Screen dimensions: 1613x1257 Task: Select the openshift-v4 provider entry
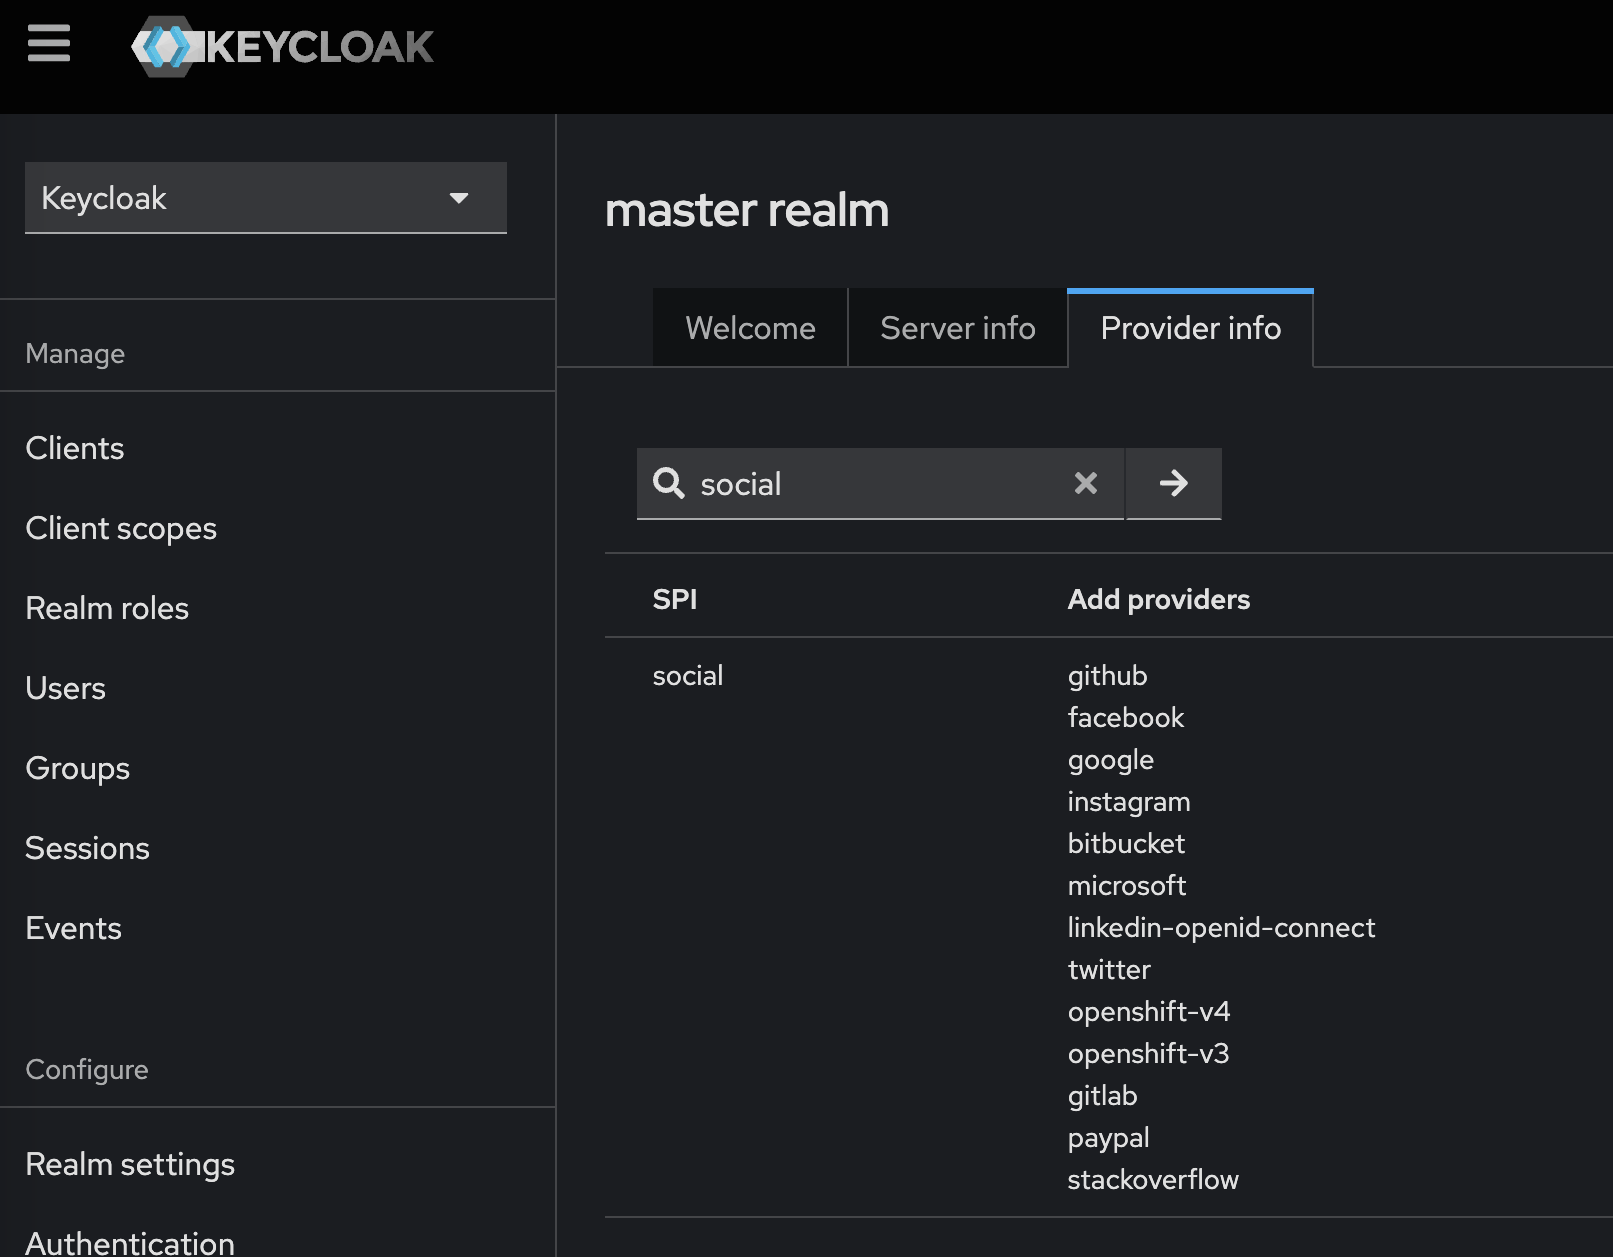click(1149, 1012)
